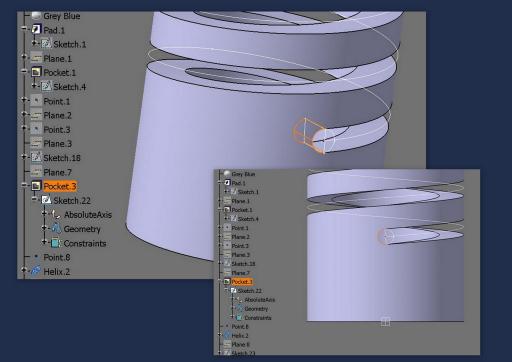This screenshot has height=362, width=512.
Task: Click the Helix.2 spiral icon in large tree
Action: click(x=36, y=271)
